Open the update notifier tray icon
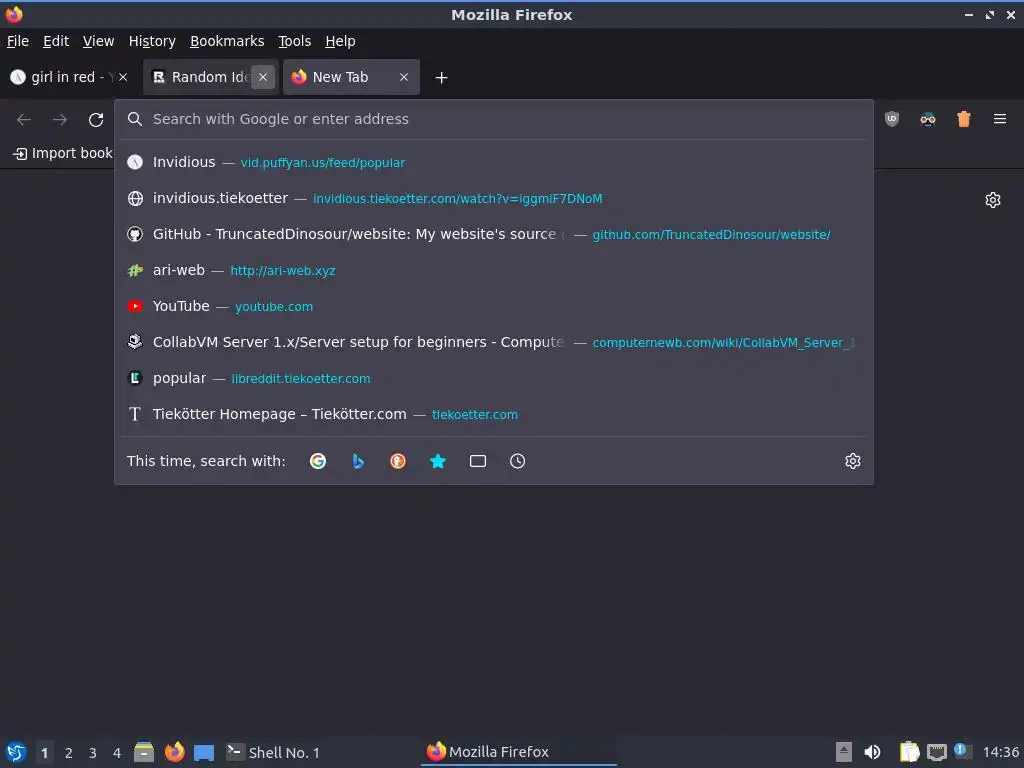1024x768 pixels. (962, 751)
